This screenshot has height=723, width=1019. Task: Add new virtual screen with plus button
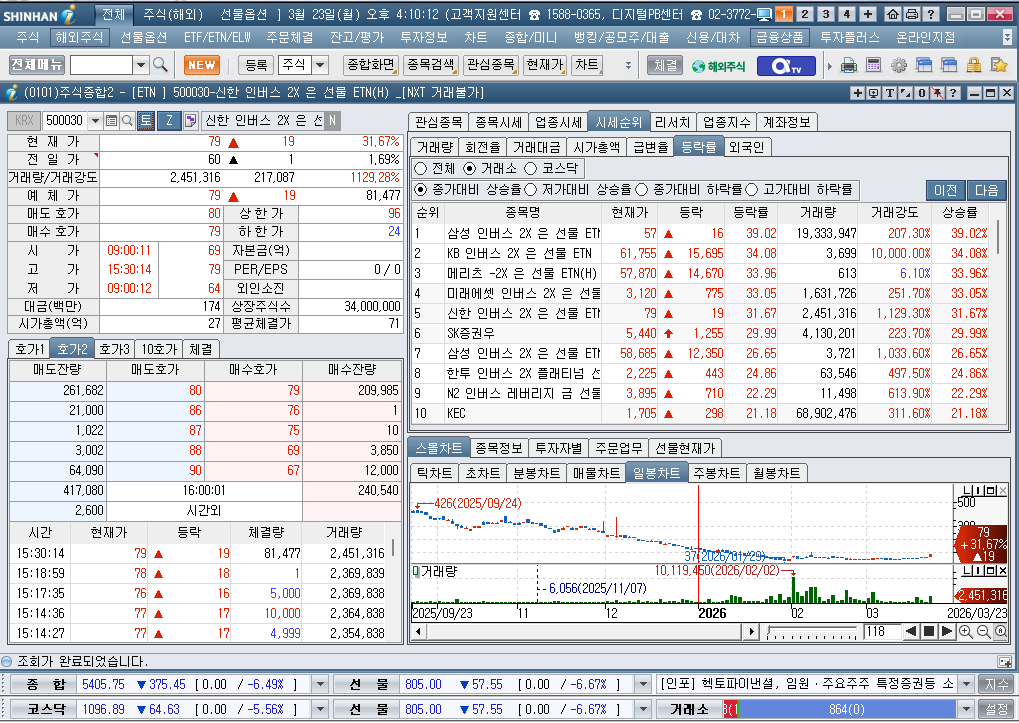(868, 14)
